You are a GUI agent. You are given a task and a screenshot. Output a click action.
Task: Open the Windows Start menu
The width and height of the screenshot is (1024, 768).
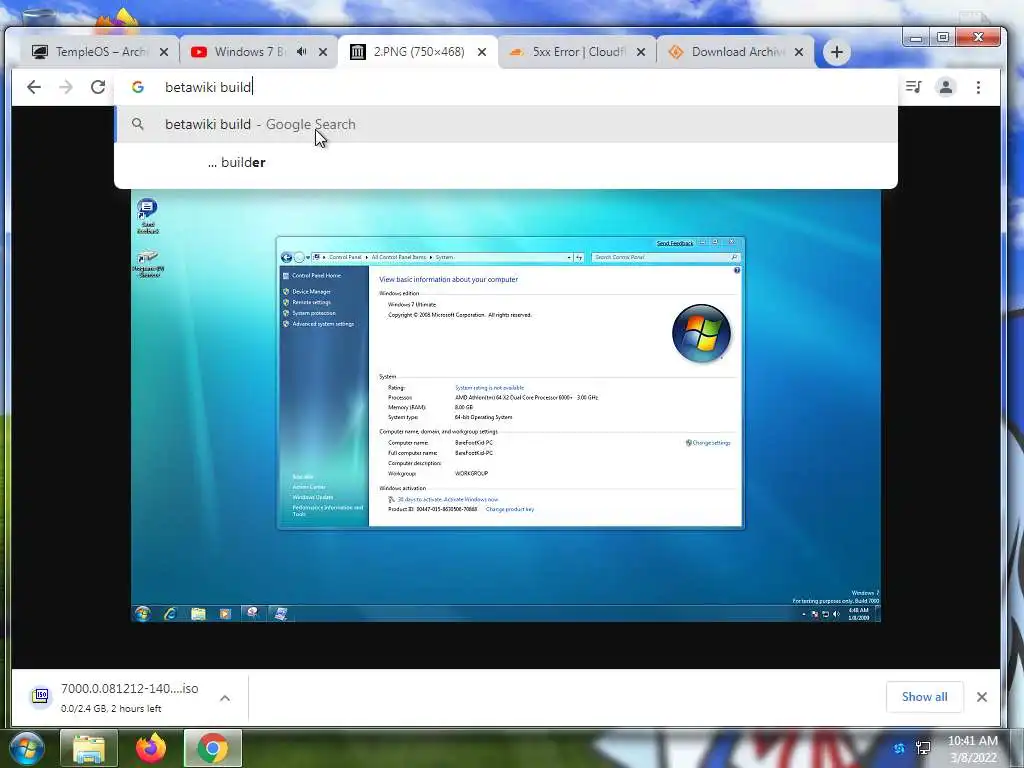click(x=27, y=748)
